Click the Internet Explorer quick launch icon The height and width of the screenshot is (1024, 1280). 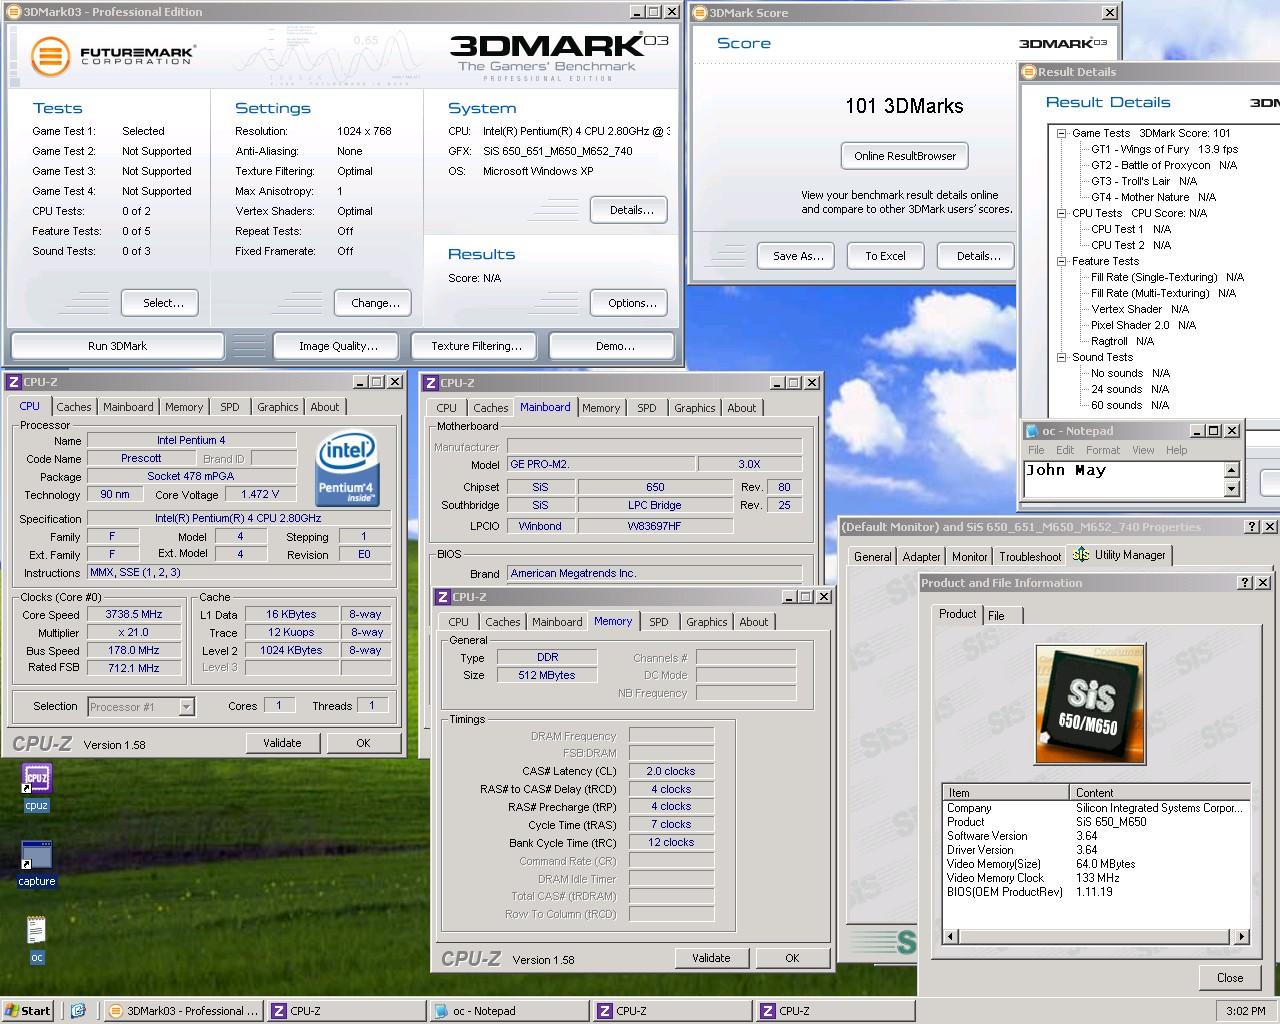78,1011
